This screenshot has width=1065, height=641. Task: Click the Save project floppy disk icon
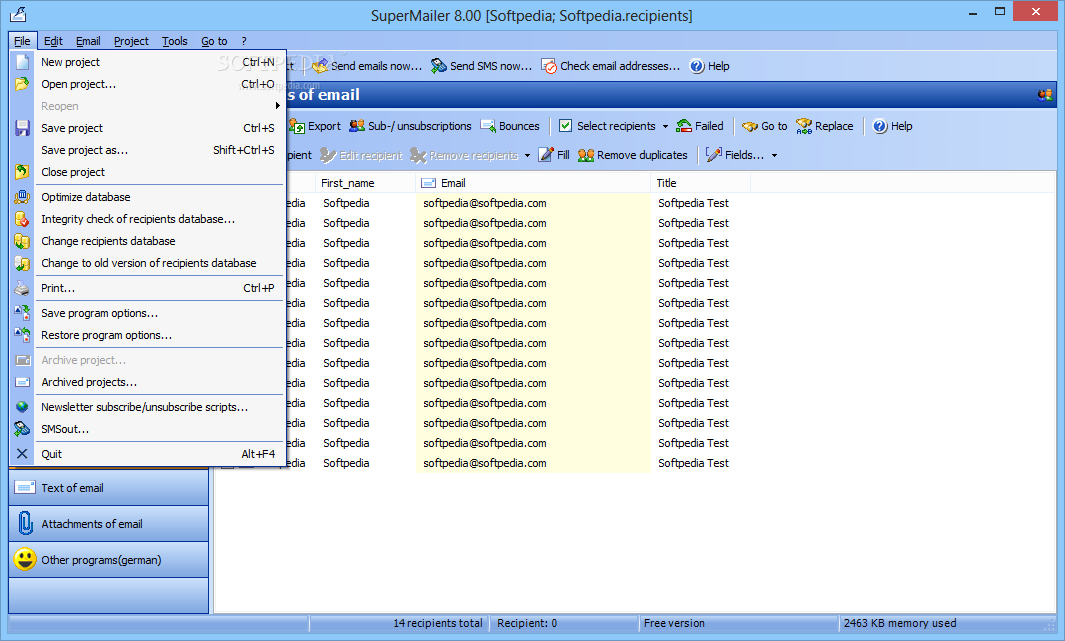[22, 128]
